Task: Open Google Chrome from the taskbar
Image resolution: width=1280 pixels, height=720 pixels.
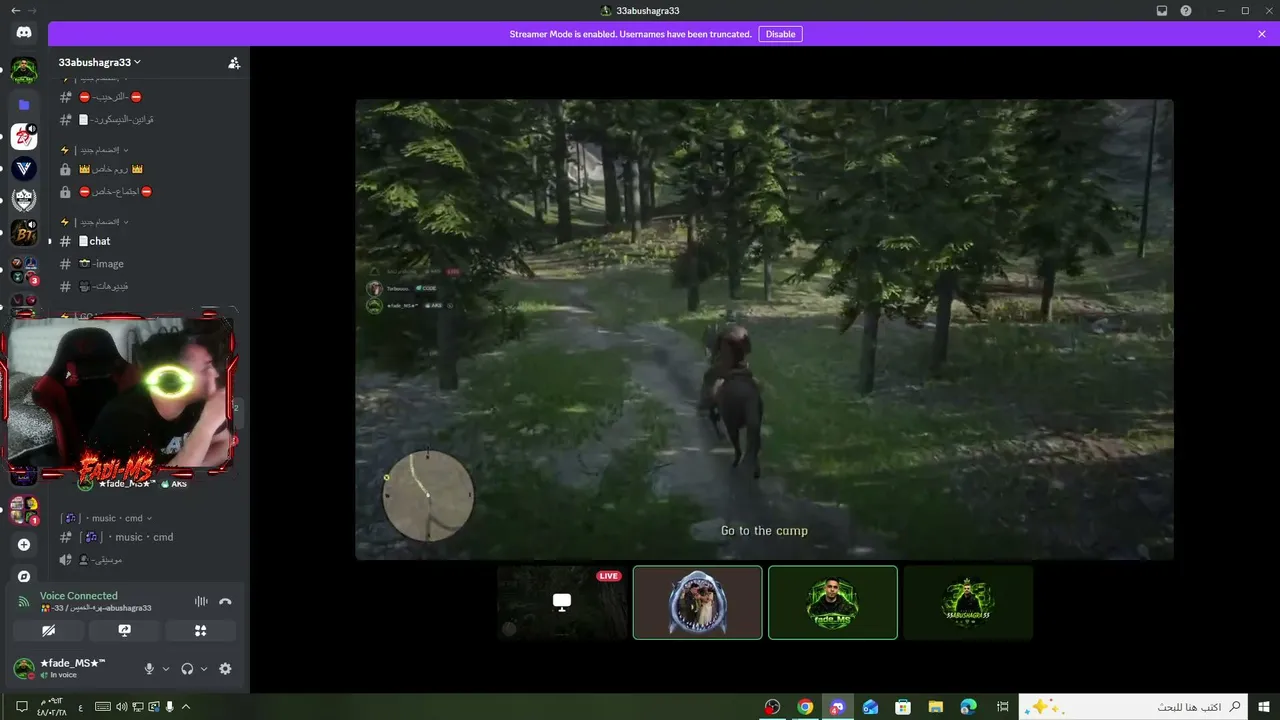Action: [805, 707]
